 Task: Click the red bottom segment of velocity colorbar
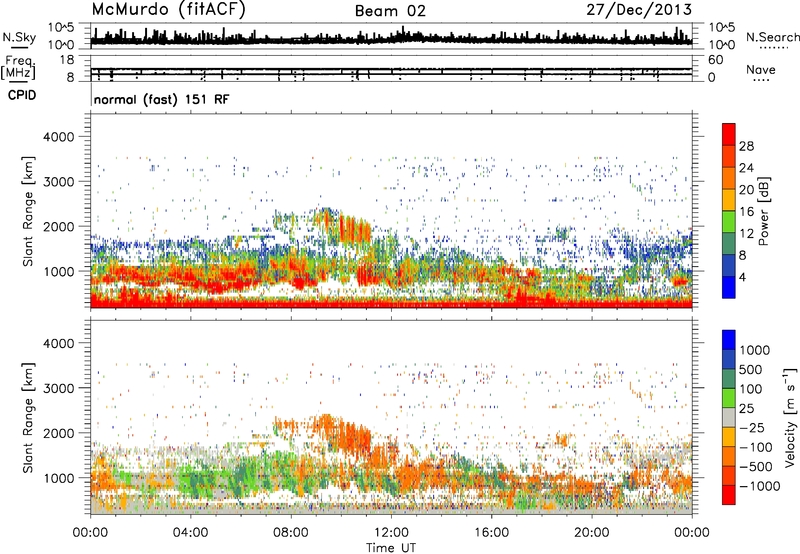(x=729, y=495)
